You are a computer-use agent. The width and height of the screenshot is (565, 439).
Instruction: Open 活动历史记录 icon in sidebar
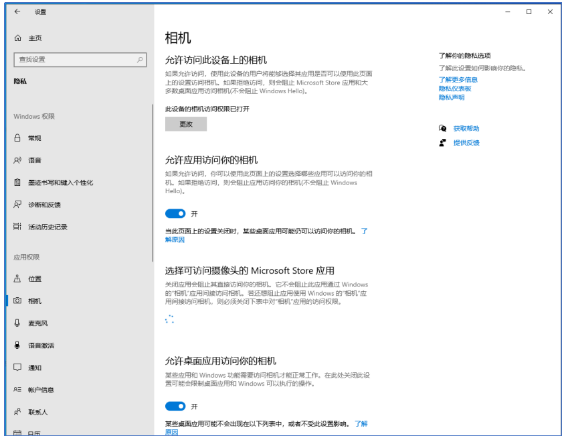17,226
